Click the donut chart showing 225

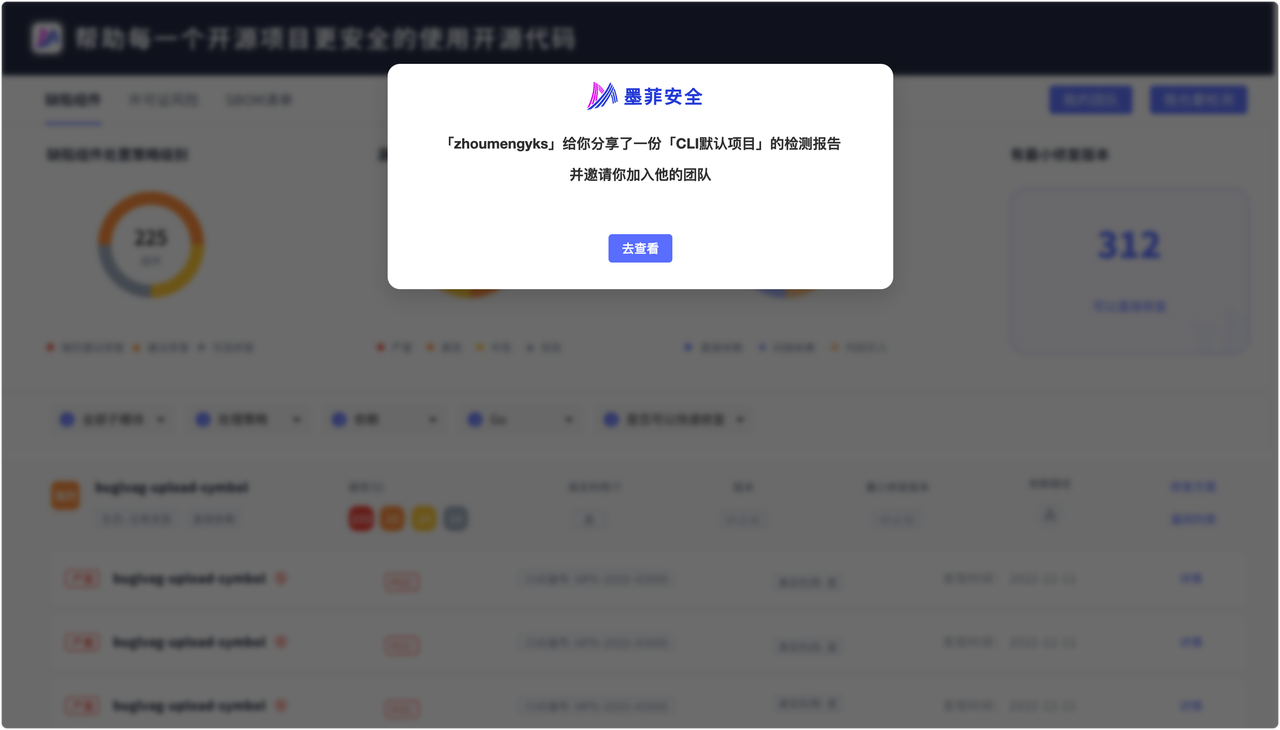coord(151,244)
